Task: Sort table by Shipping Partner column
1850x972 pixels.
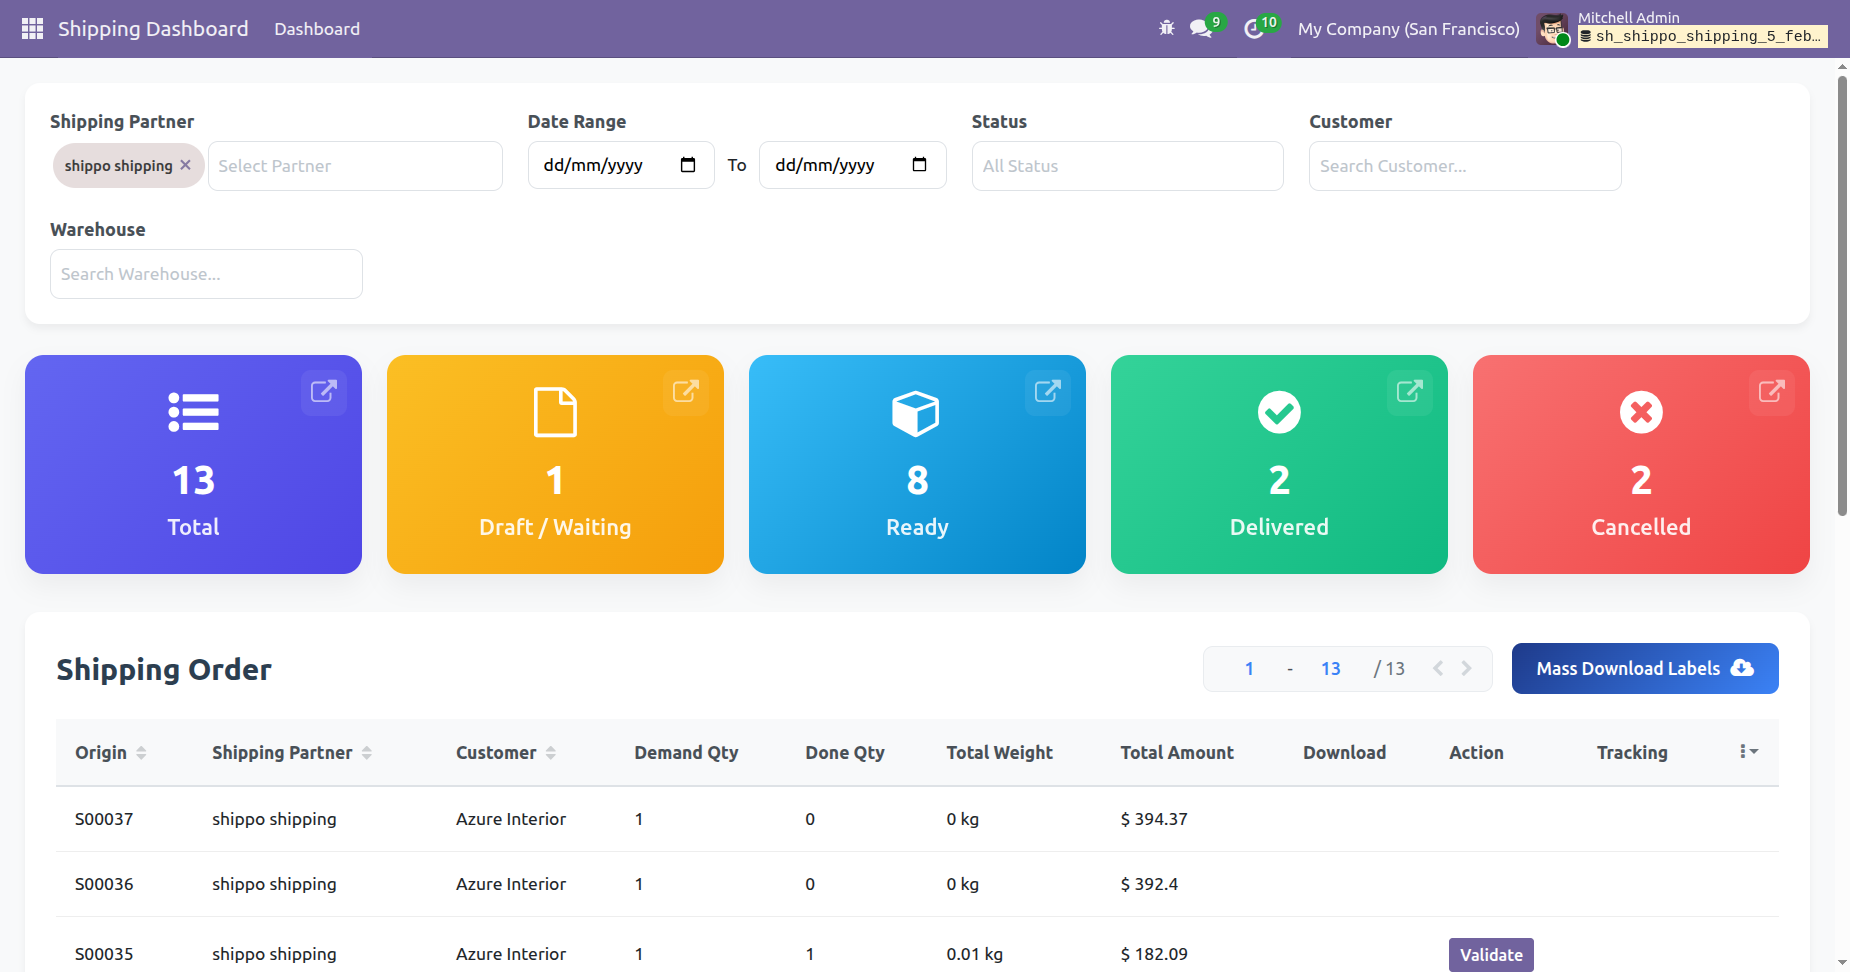Action: tap(367, 753)
